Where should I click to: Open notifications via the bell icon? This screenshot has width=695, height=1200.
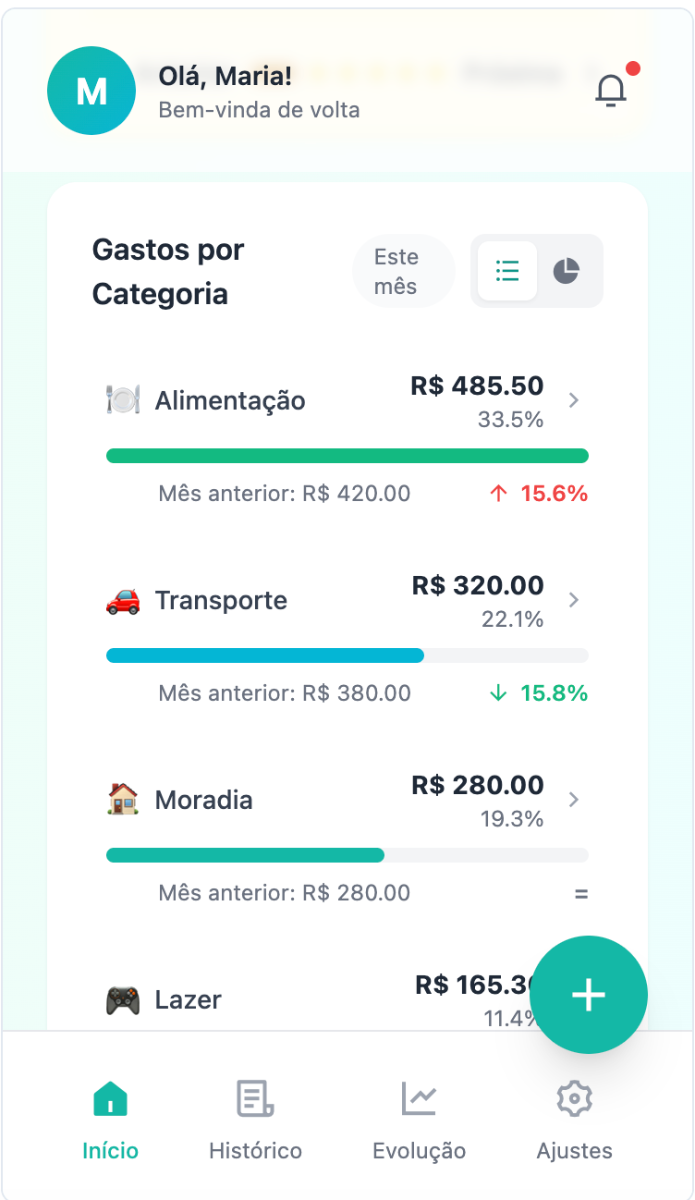click(611, 90)
